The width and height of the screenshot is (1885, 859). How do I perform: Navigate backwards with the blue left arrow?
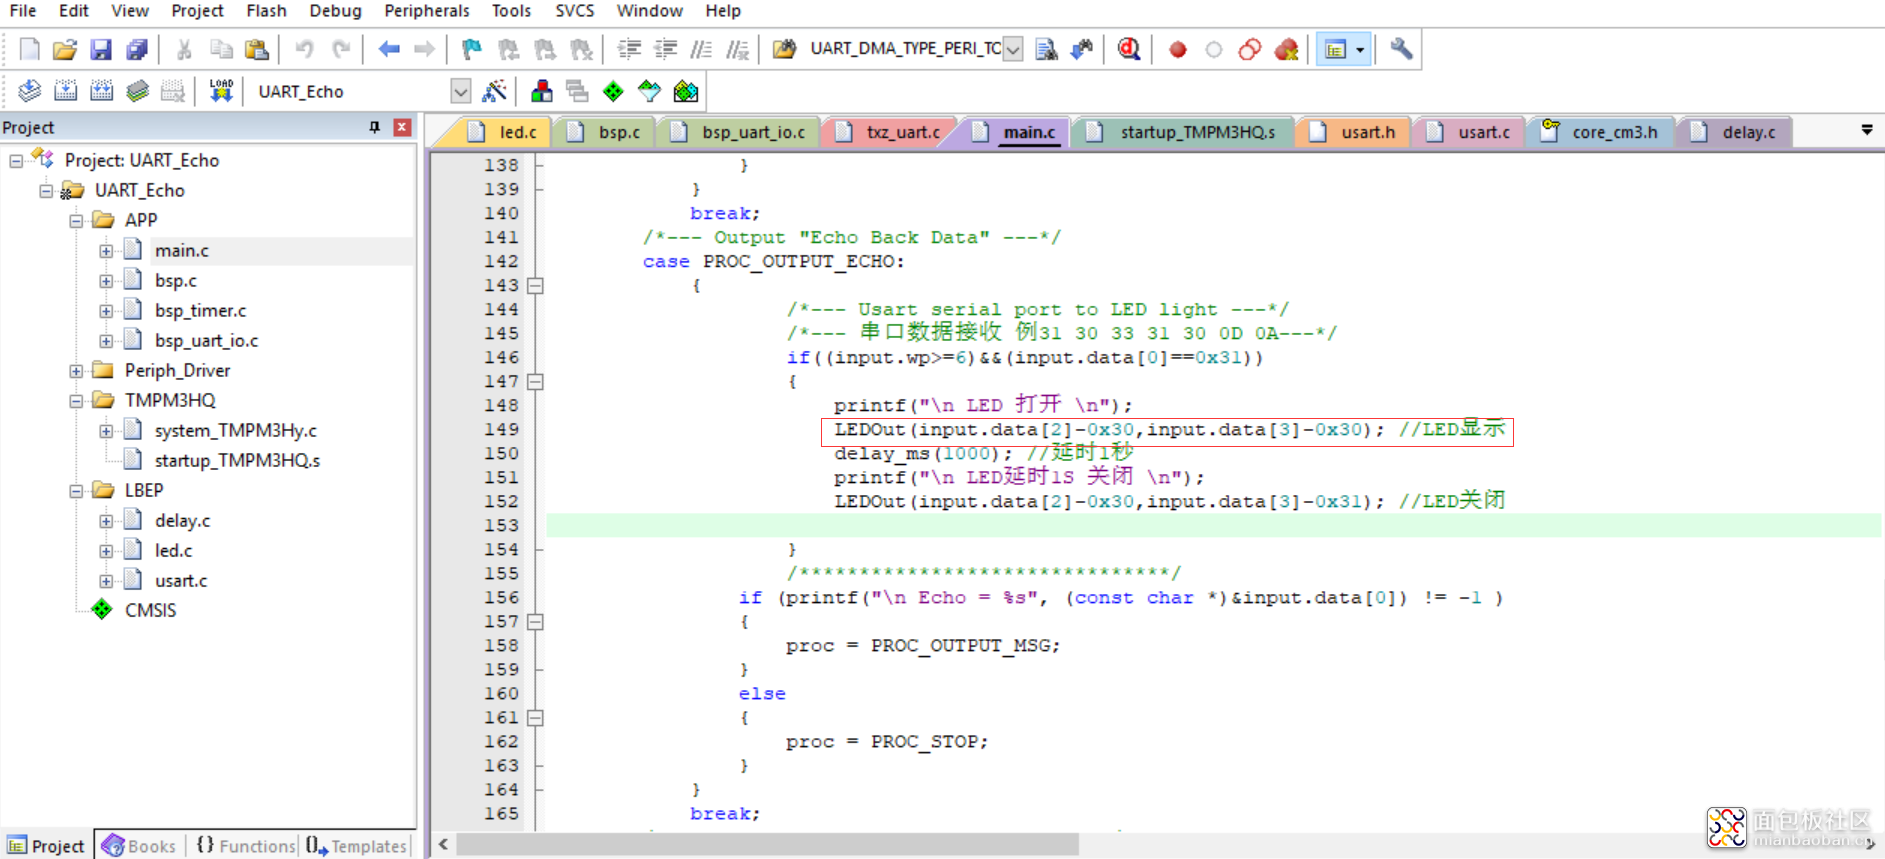point(389,49)
